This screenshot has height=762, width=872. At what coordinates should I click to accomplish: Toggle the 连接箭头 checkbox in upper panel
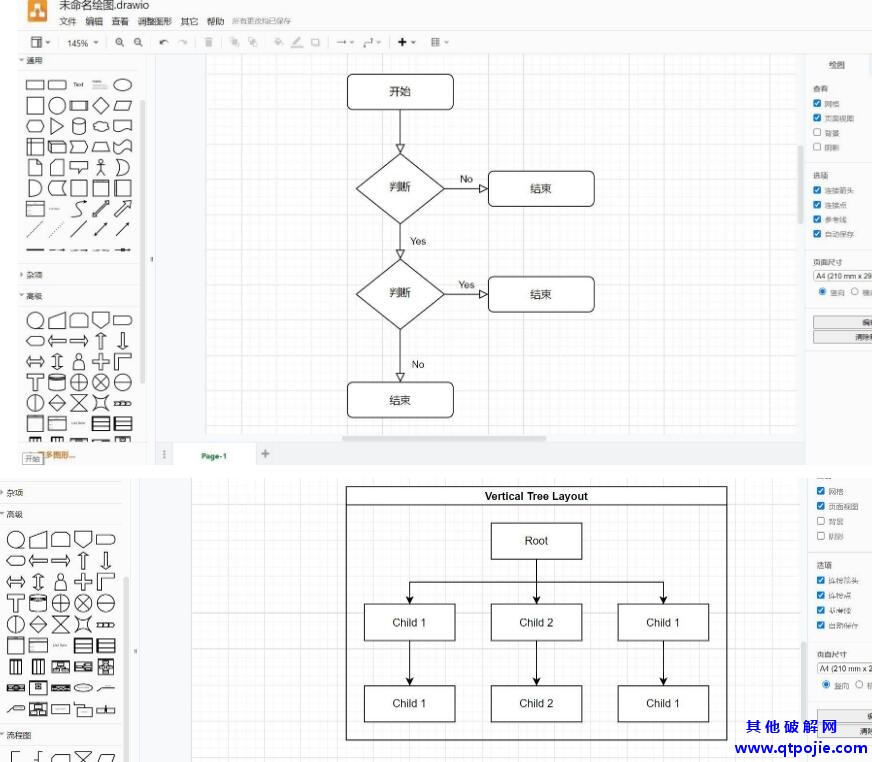(x=817, y=190)
